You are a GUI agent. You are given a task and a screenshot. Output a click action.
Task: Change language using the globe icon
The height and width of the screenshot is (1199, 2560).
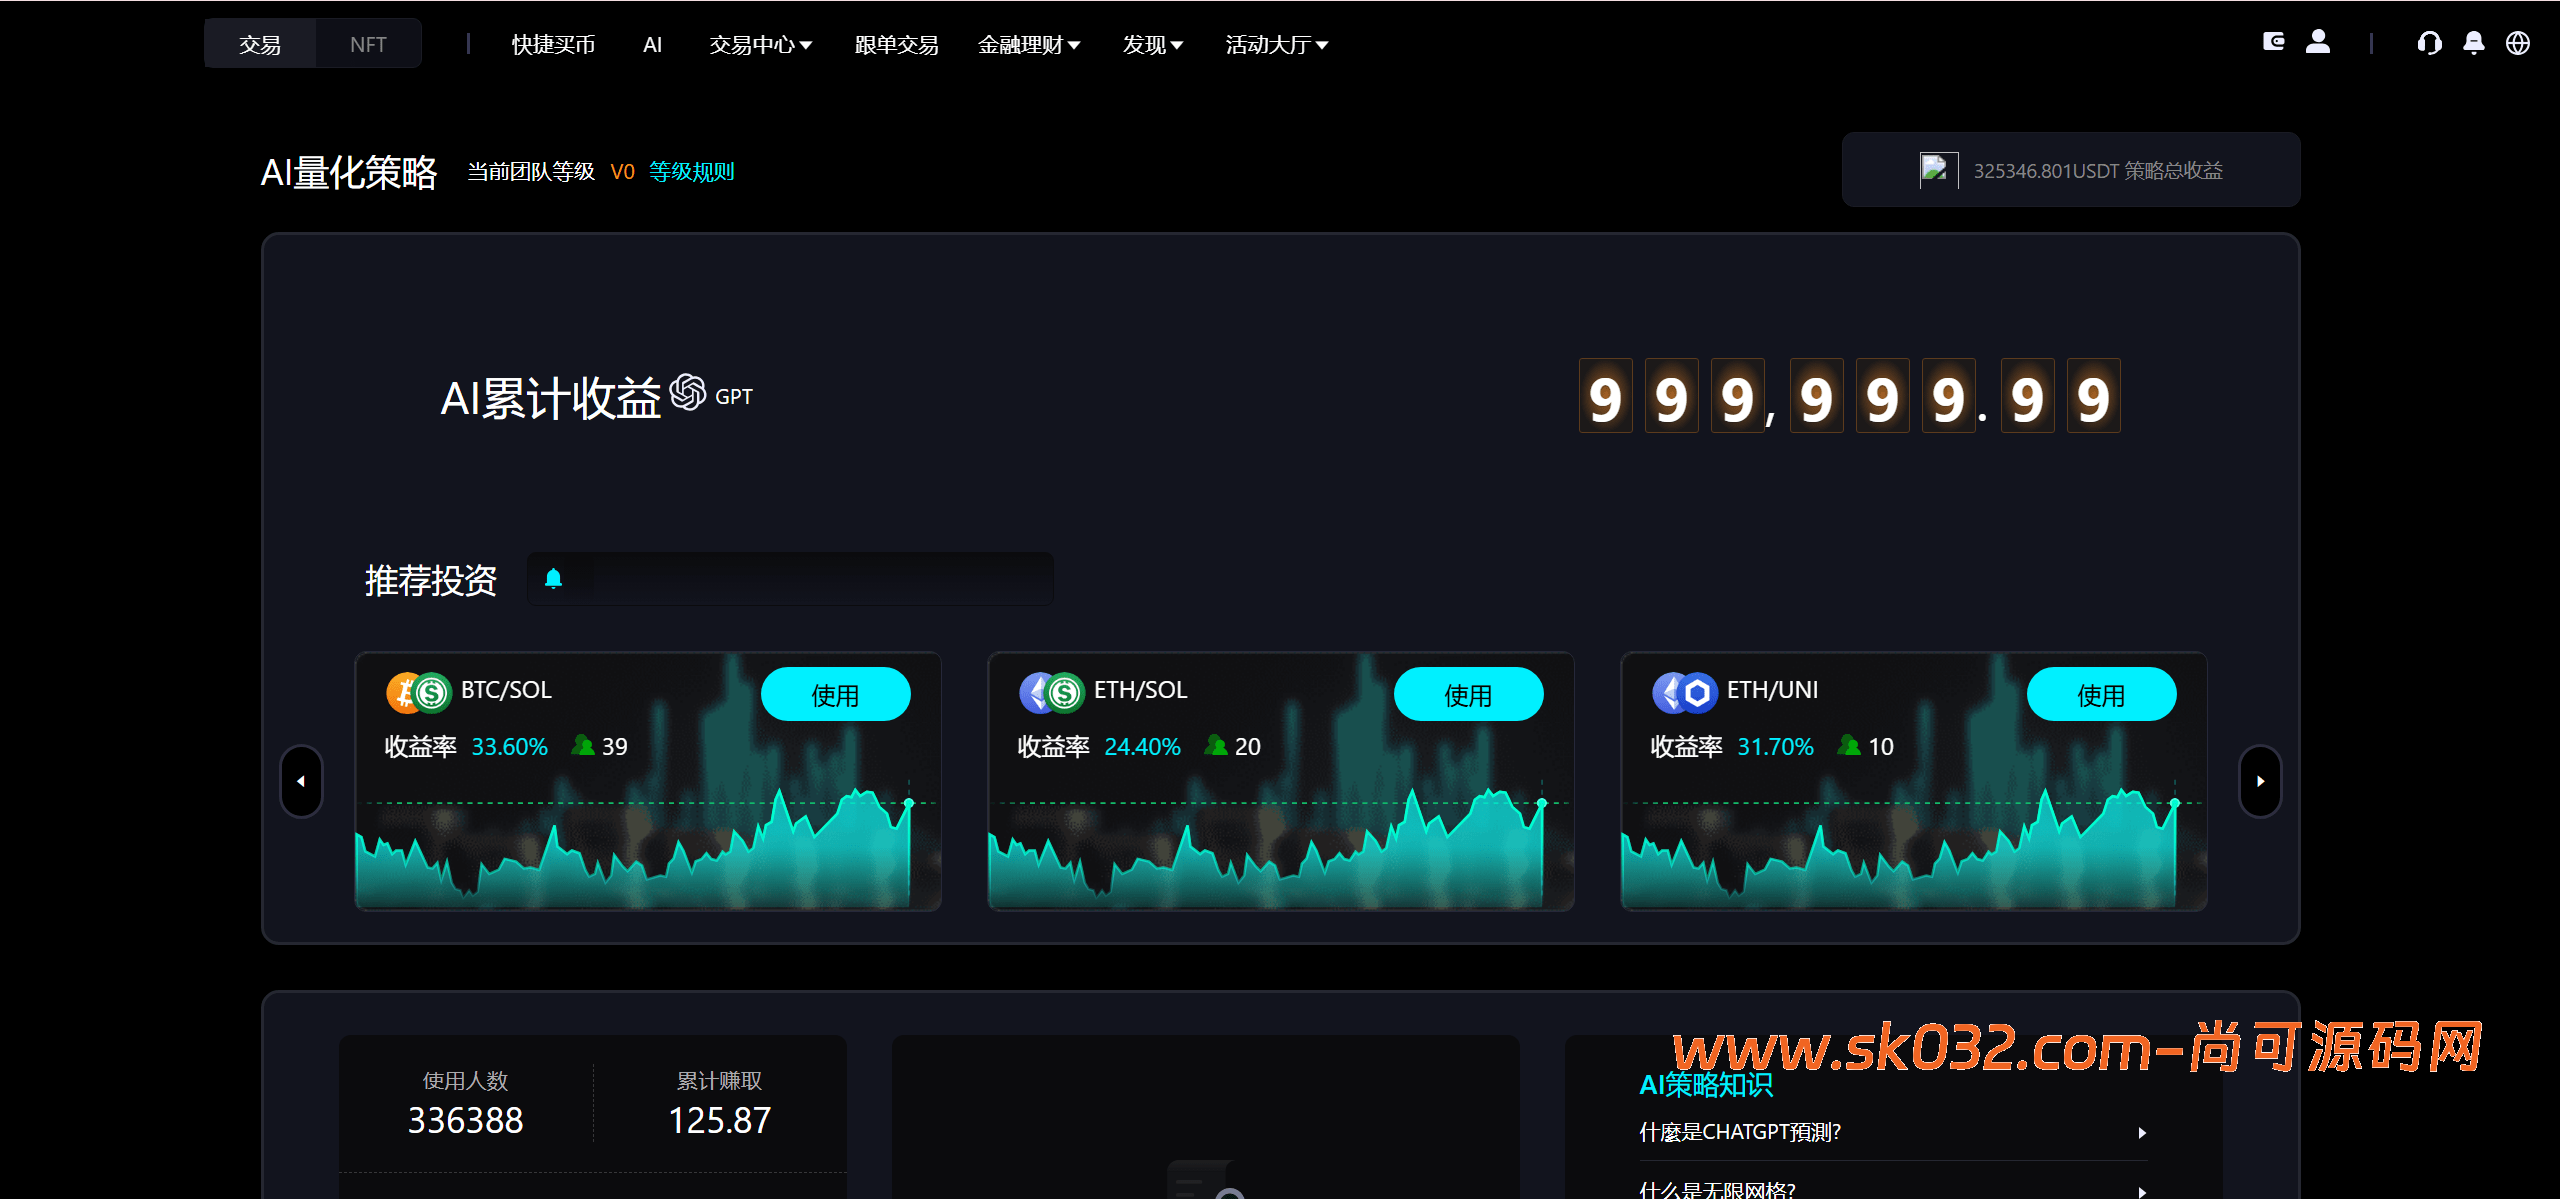[x=2520, y=42]
